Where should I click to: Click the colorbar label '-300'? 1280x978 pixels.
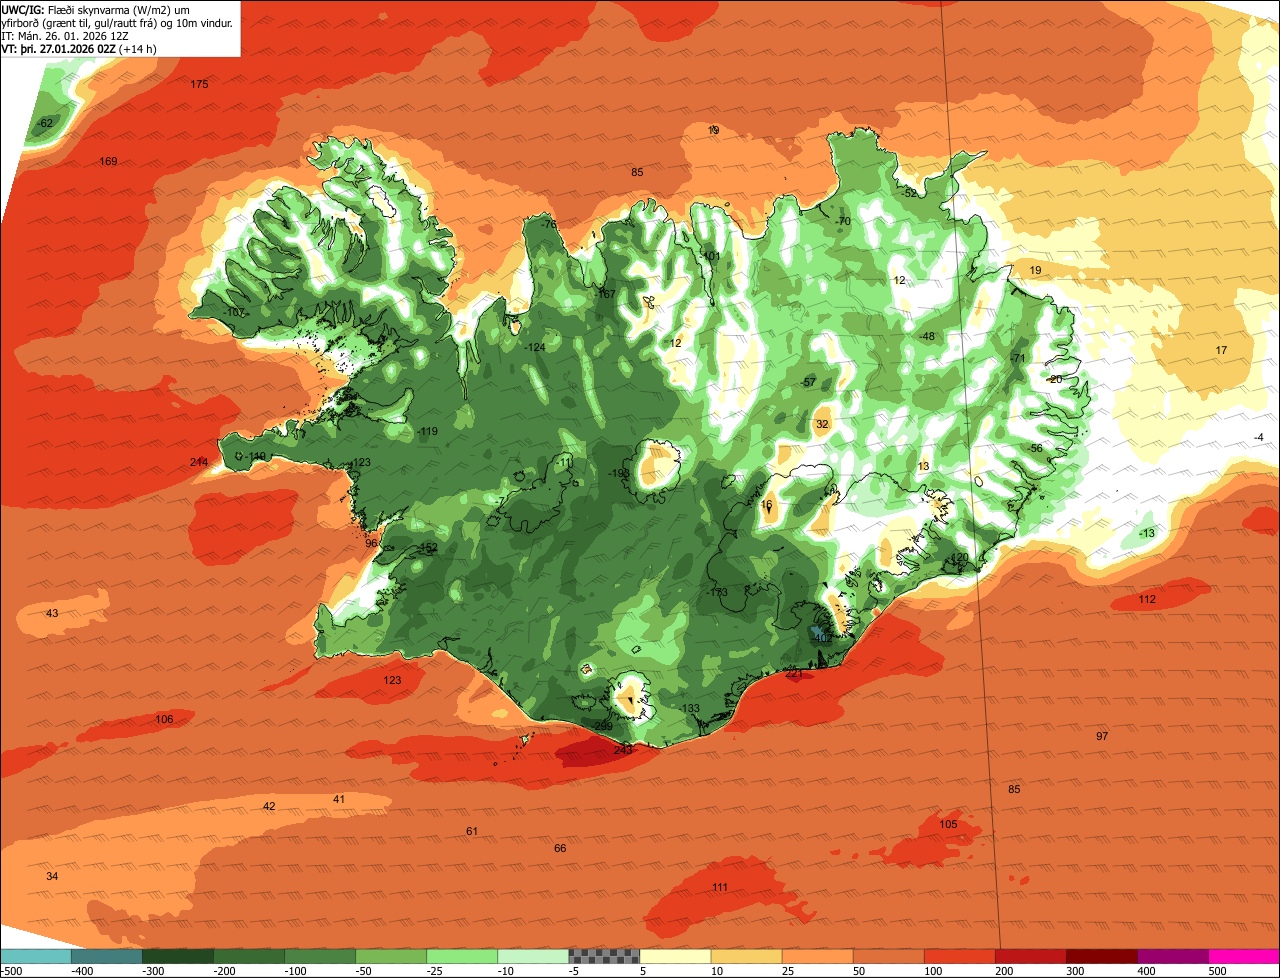pos(155,970)
